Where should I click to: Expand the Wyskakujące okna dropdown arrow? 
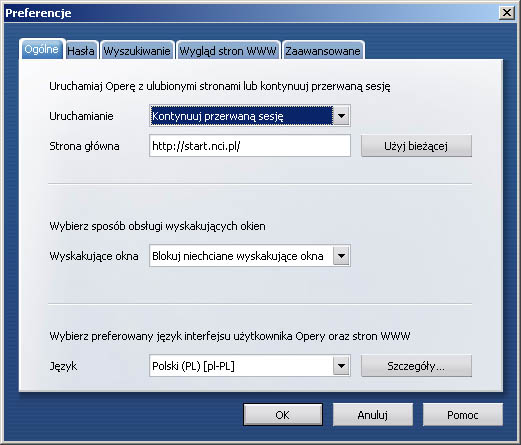click(x=341, y=256)
